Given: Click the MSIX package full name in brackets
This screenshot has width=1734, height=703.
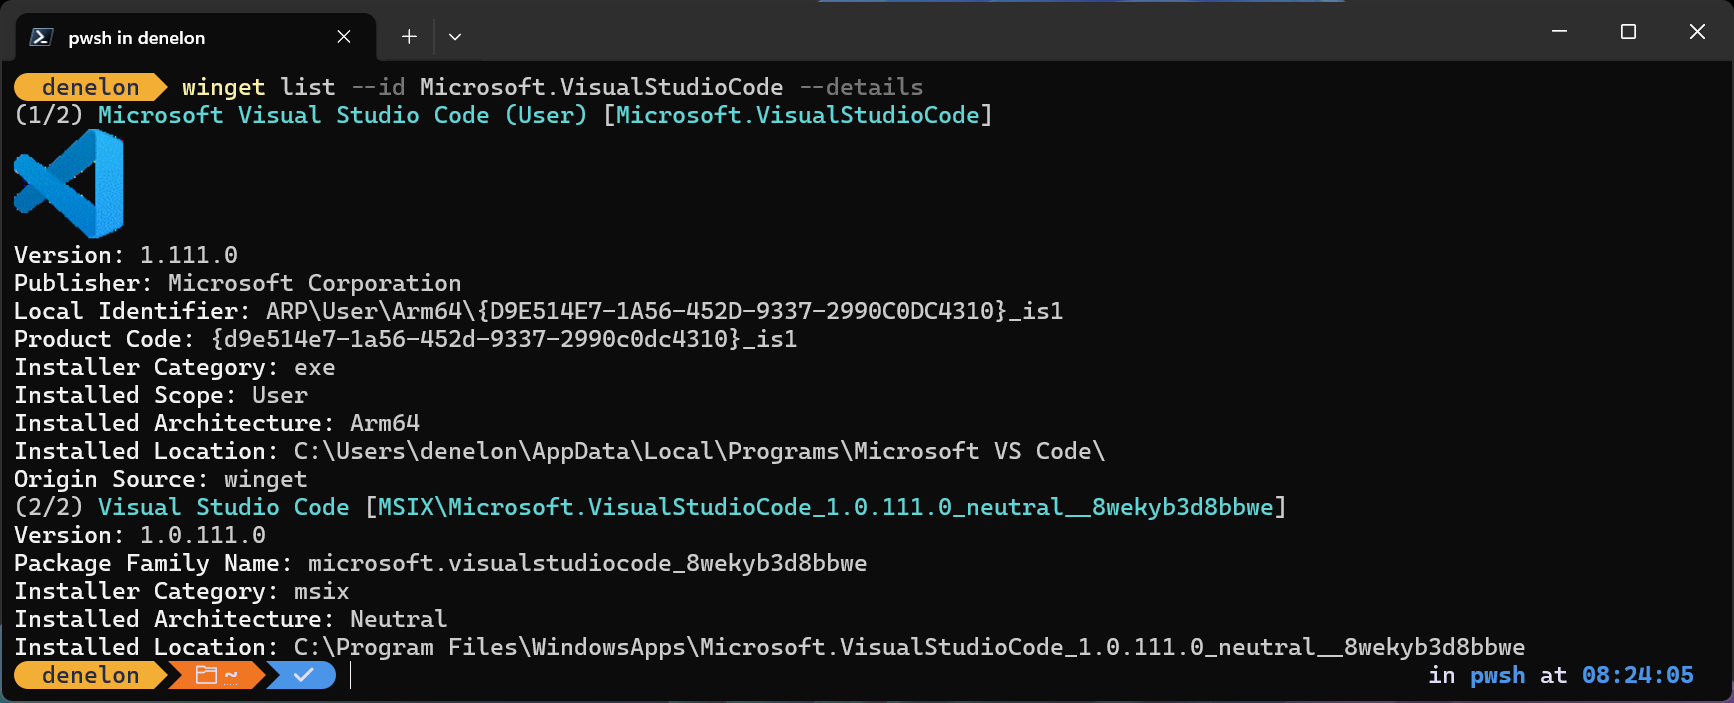Looking at the screenshot, I should pyautogui.click(x=826, y=507).
